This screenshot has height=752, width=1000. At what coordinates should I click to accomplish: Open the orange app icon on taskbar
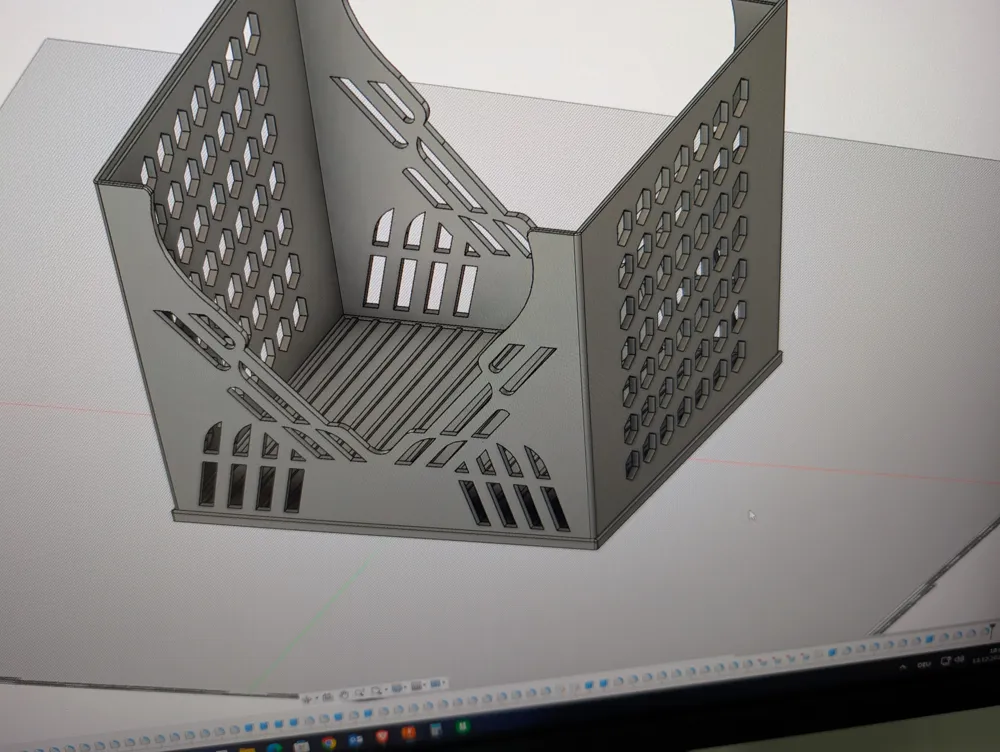pos(409,733)
